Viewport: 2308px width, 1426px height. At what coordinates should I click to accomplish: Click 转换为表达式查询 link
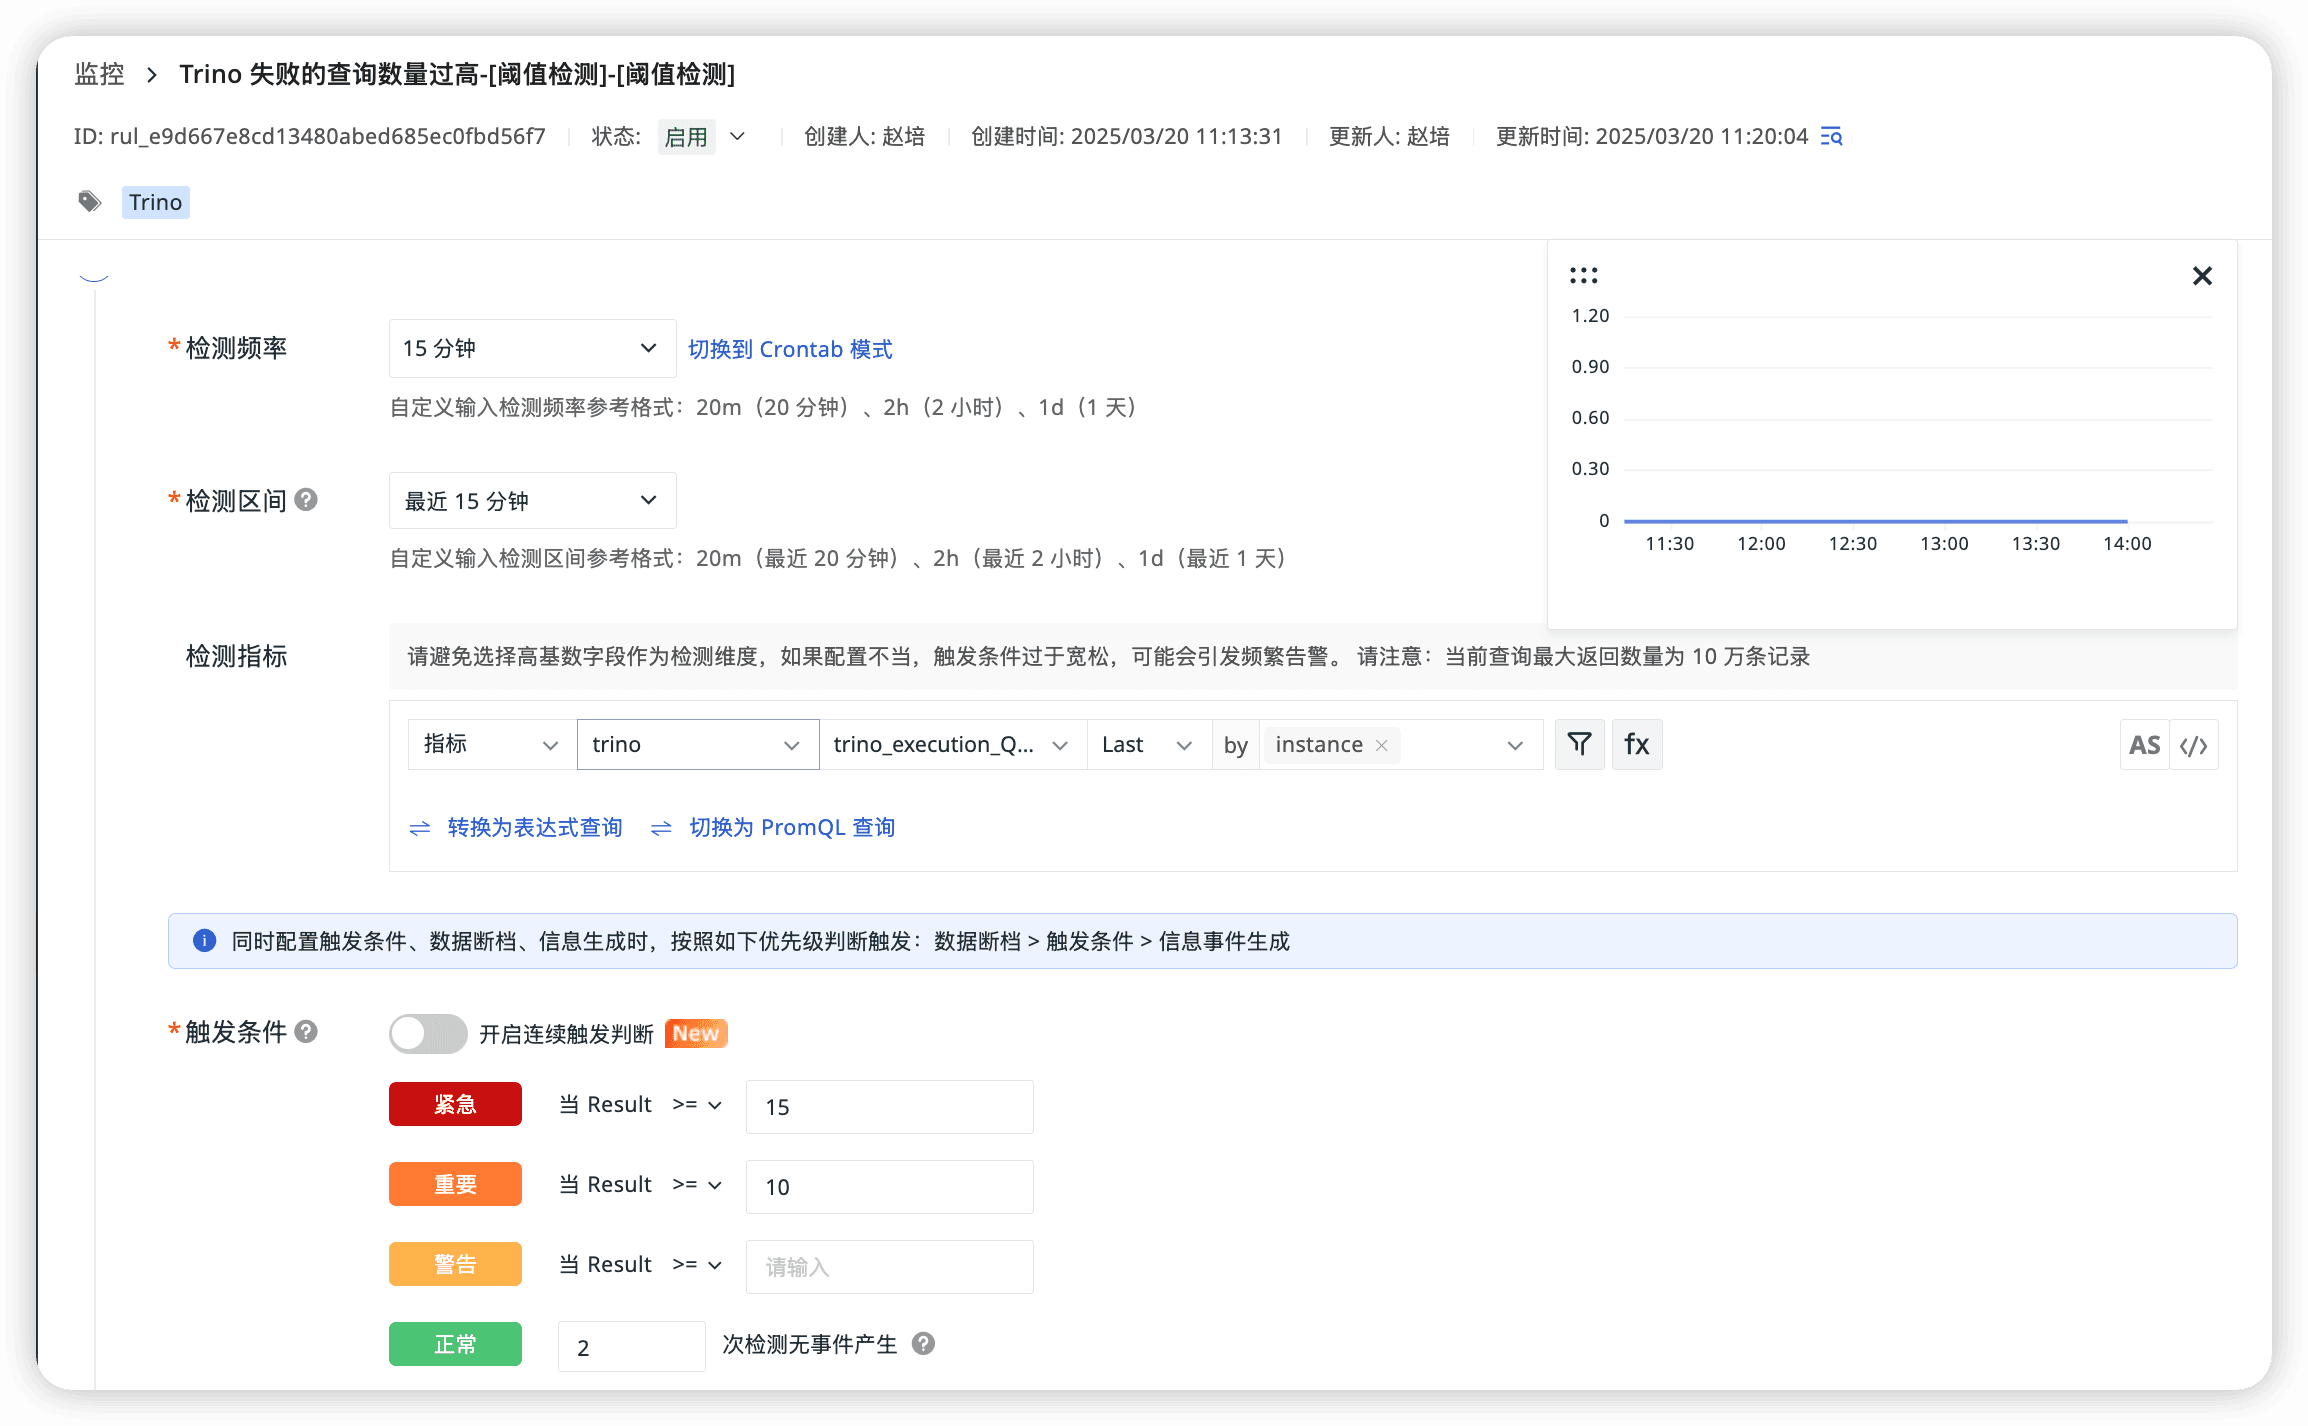tap(534, 827)
